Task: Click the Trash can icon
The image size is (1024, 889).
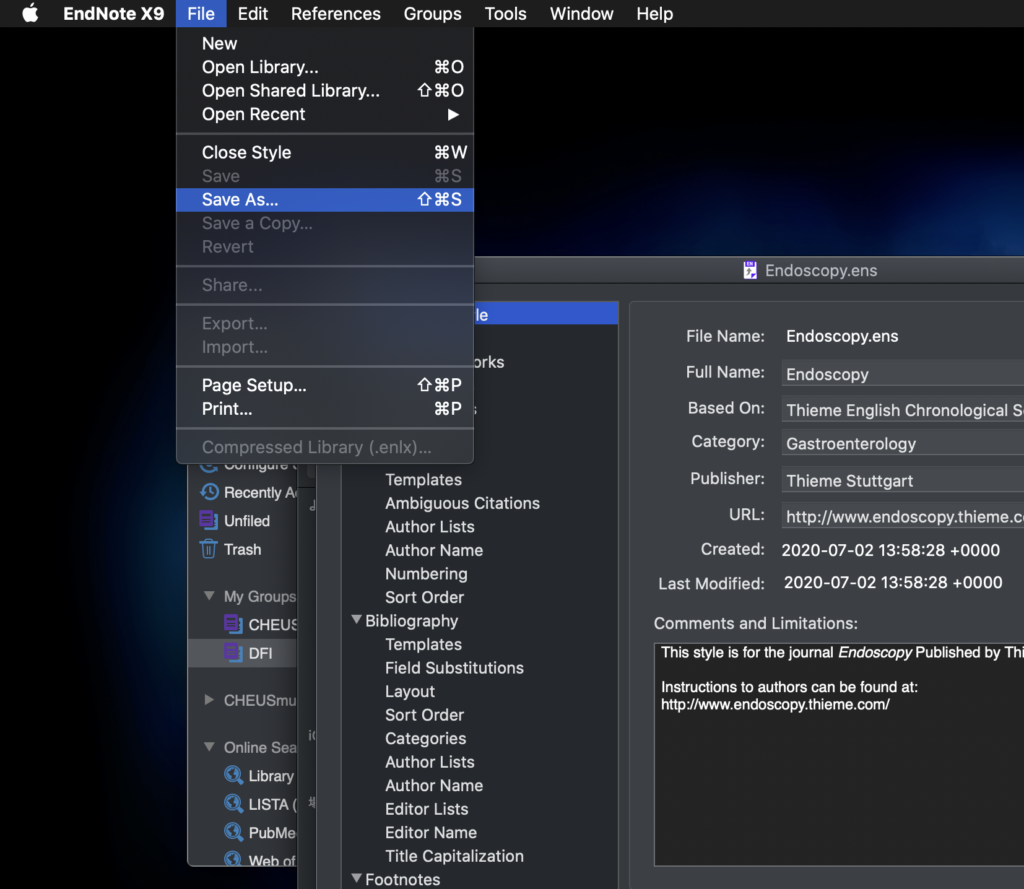Action: click(x=208, y=549)
